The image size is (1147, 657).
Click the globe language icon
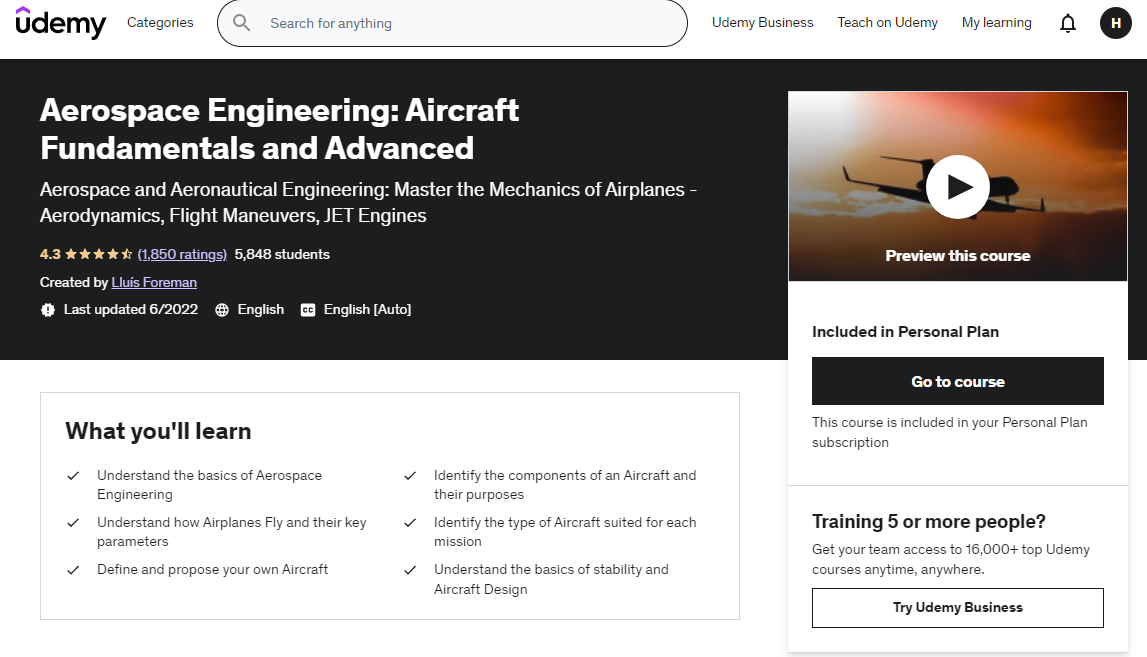222,310
